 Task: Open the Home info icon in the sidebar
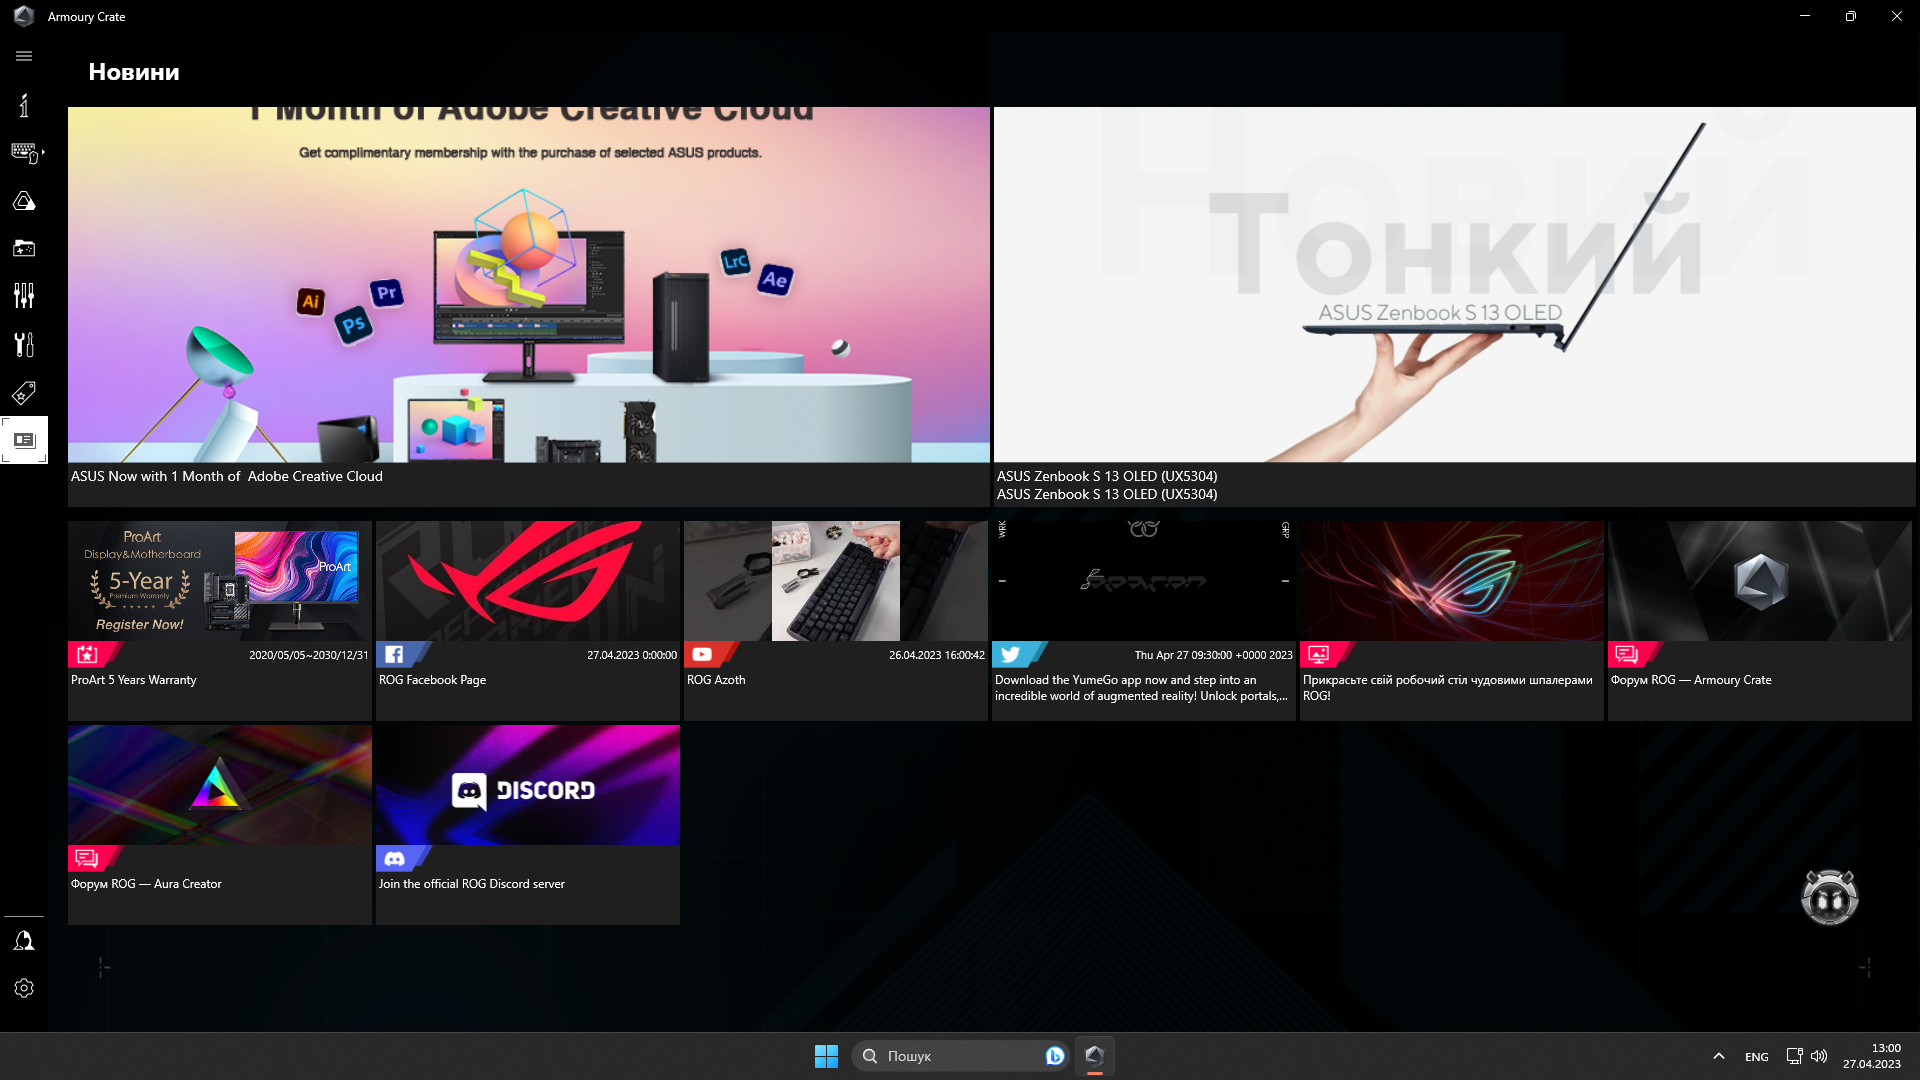pos(24,105)
